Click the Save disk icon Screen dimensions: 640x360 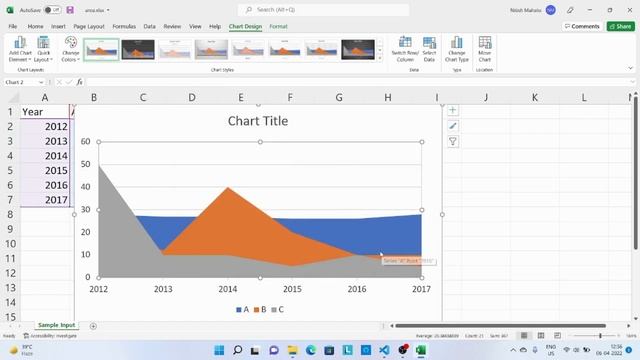[70, 10]
